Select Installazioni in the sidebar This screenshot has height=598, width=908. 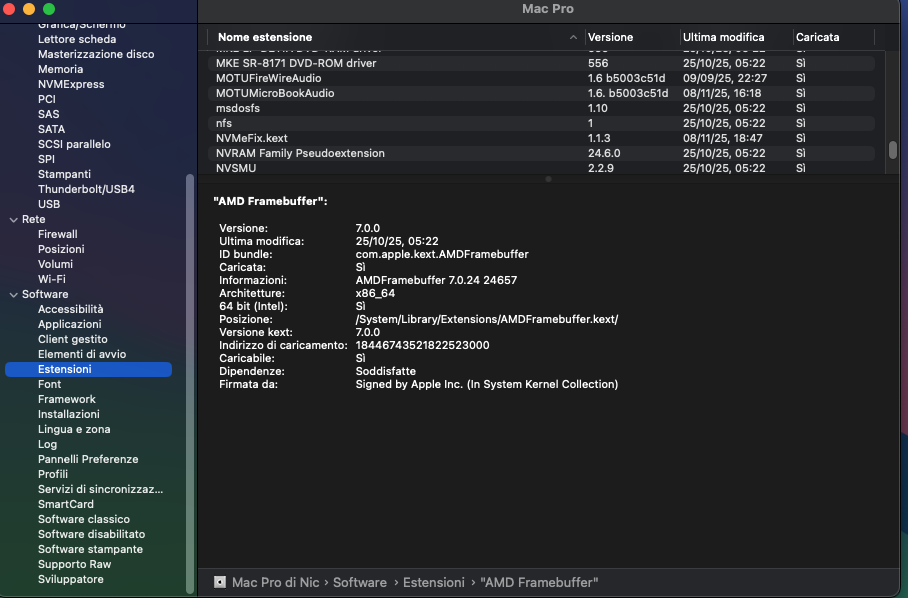click(x=68, y=414)
